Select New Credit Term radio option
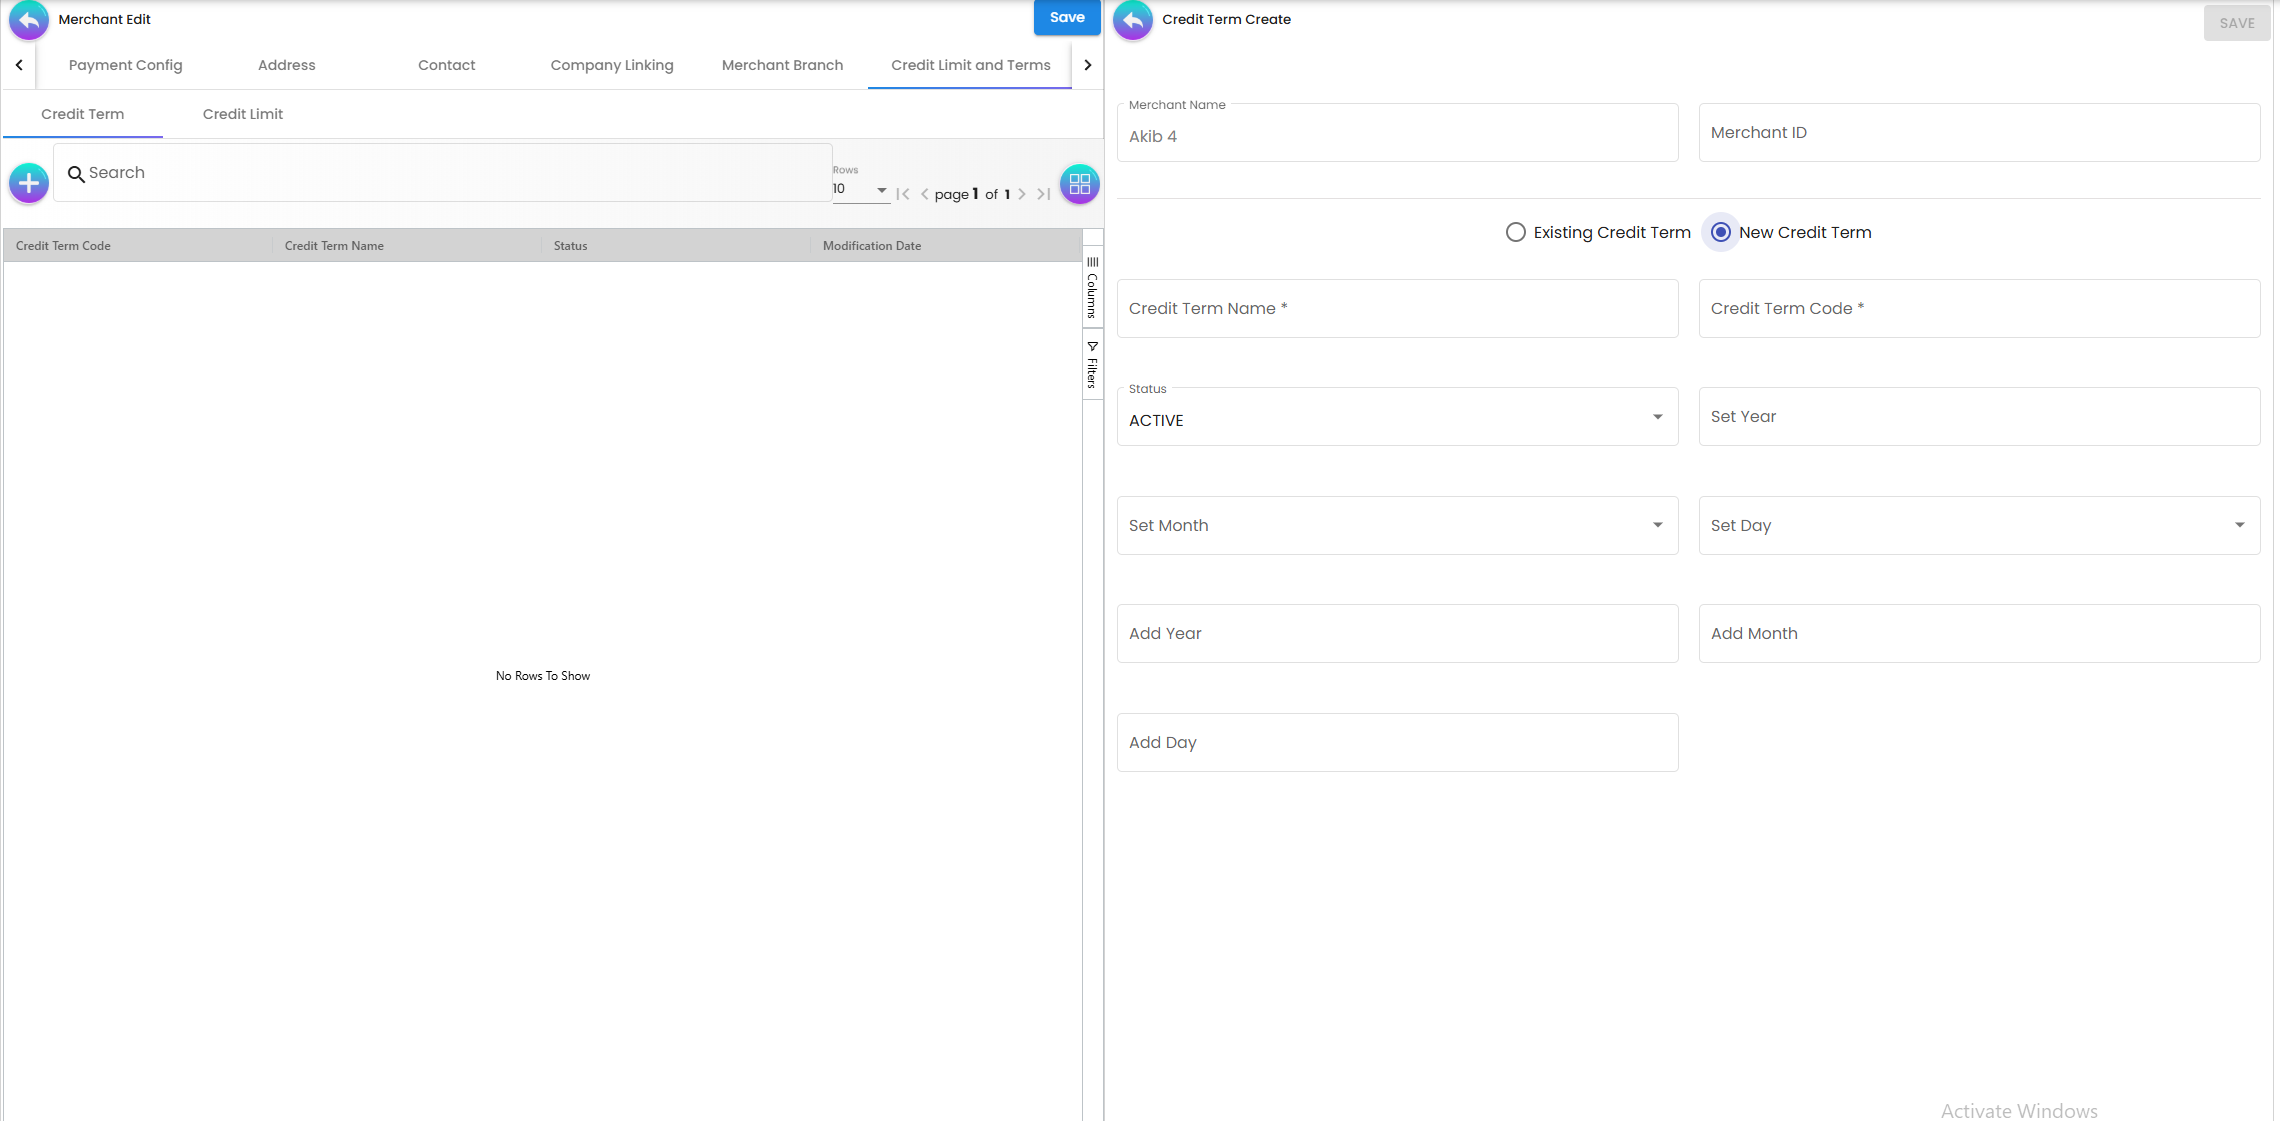This screenshot has height=1121, width=2280. tap(1721, 232)
